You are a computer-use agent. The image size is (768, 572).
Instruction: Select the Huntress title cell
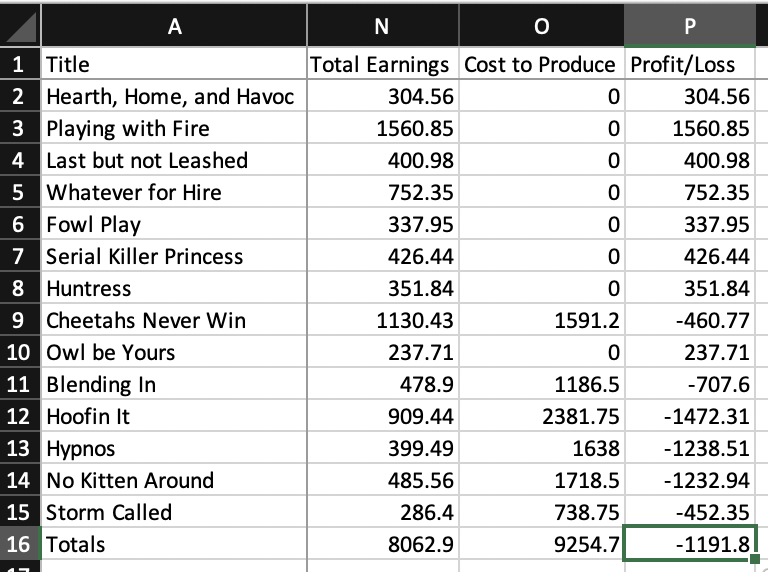[x=174, y=288]
